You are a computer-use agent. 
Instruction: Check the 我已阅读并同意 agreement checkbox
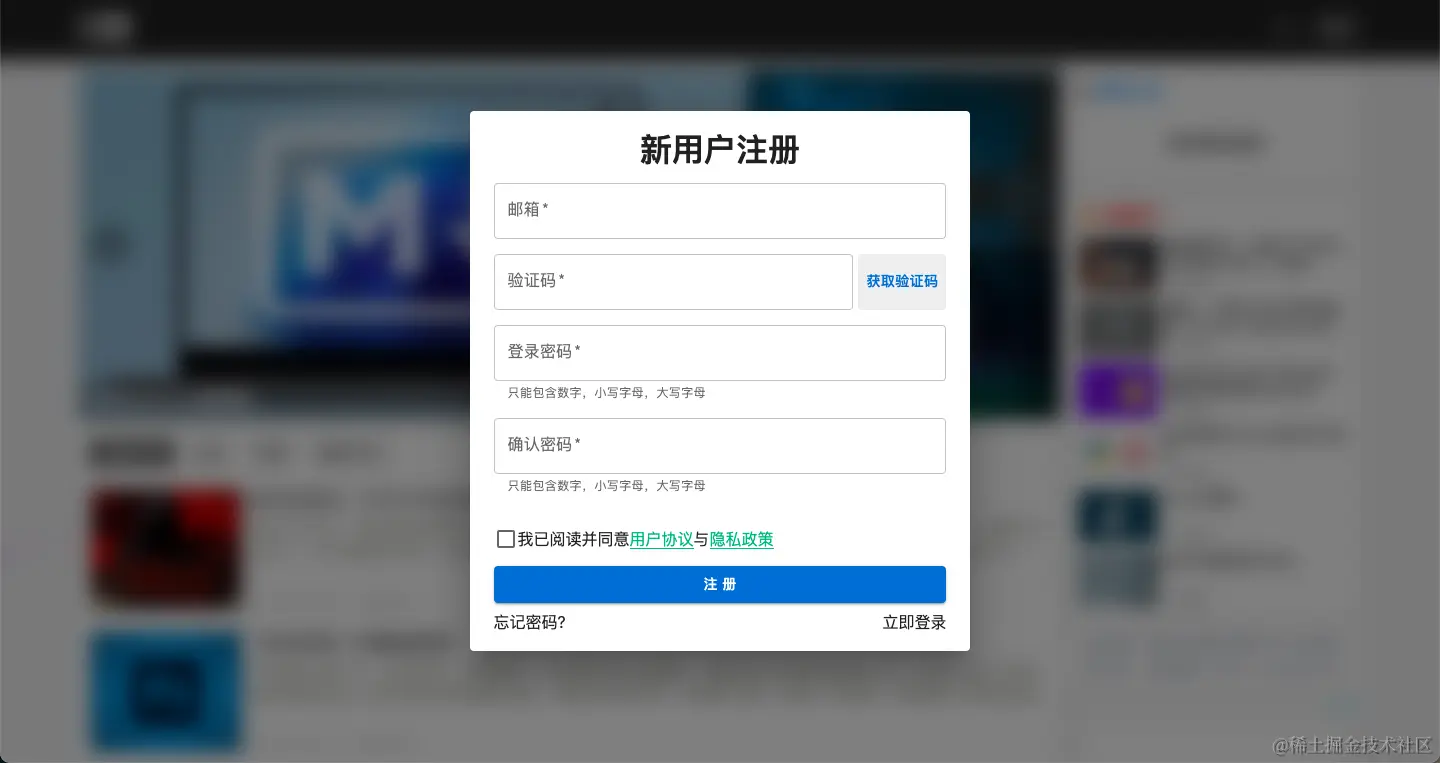point(506,539)
